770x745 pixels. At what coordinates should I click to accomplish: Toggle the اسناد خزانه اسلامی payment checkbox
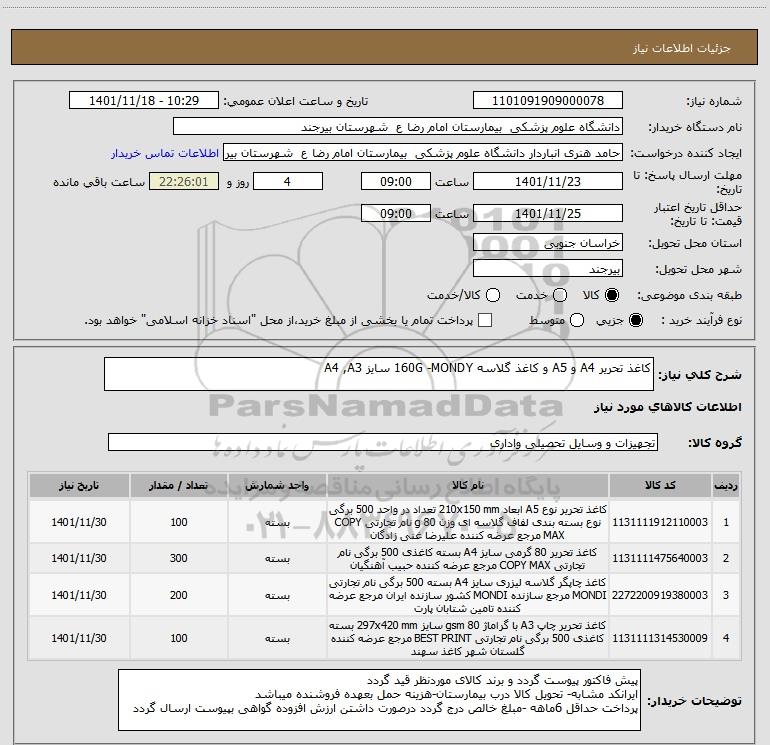[x=485, y=320]
